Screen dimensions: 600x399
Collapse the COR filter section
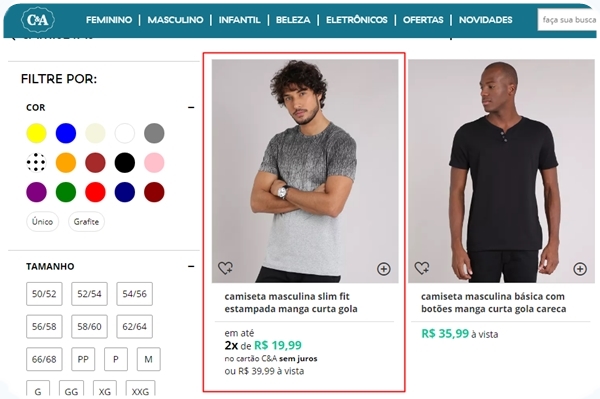coord(191,107)
